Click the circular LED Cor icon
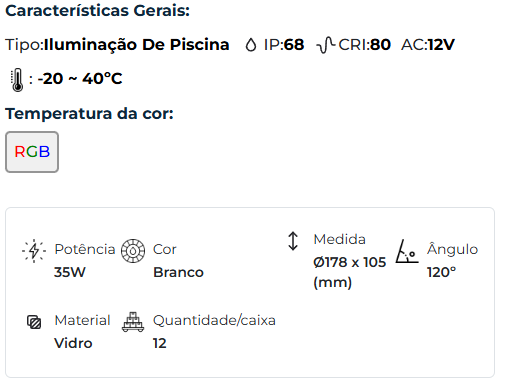 click(x=133, y=251)
